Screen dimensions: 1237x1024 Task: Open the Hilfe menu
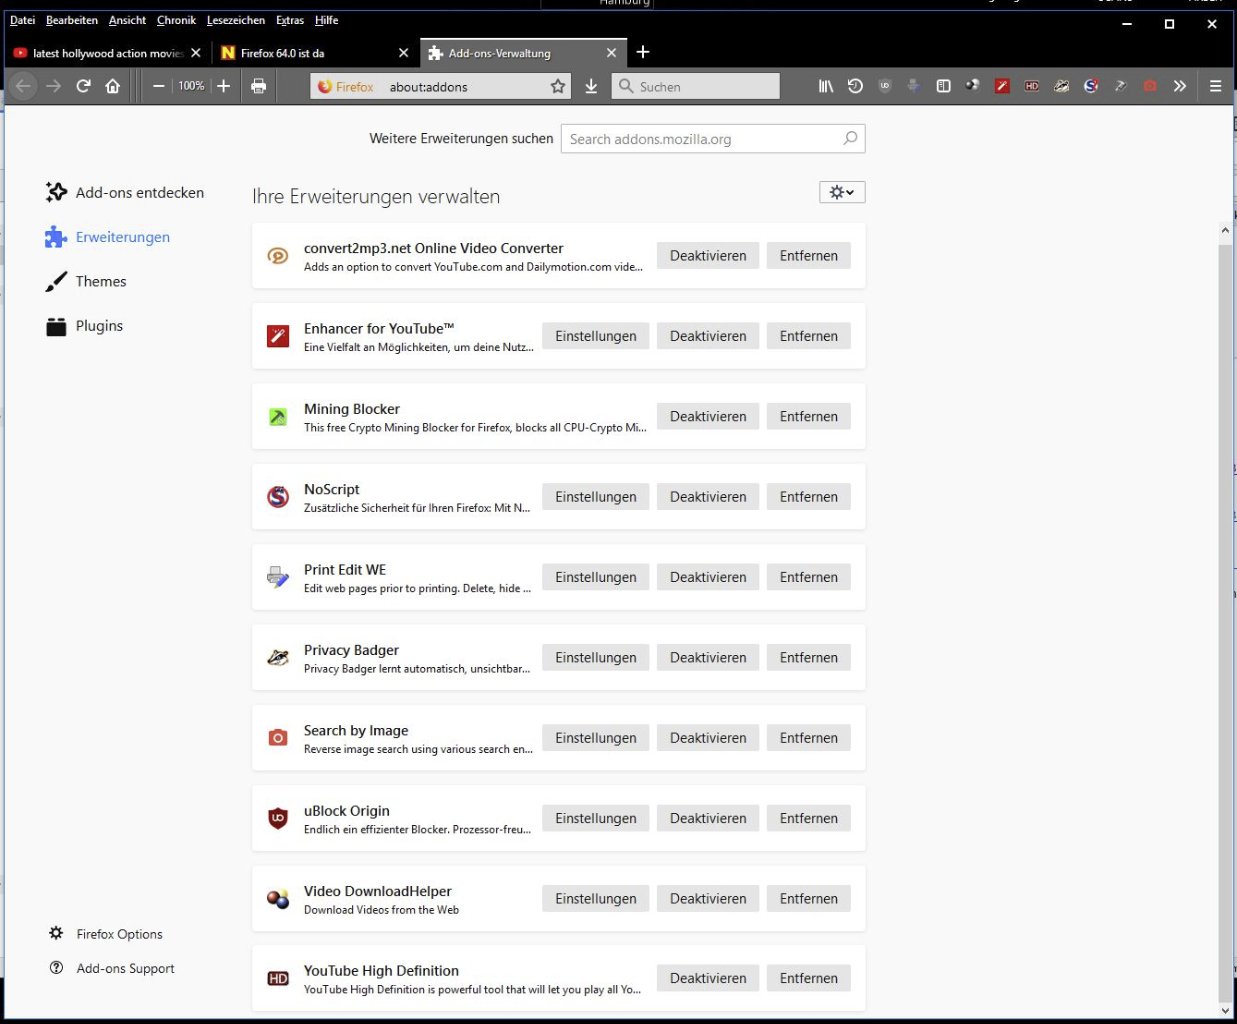tap(326, 20)
